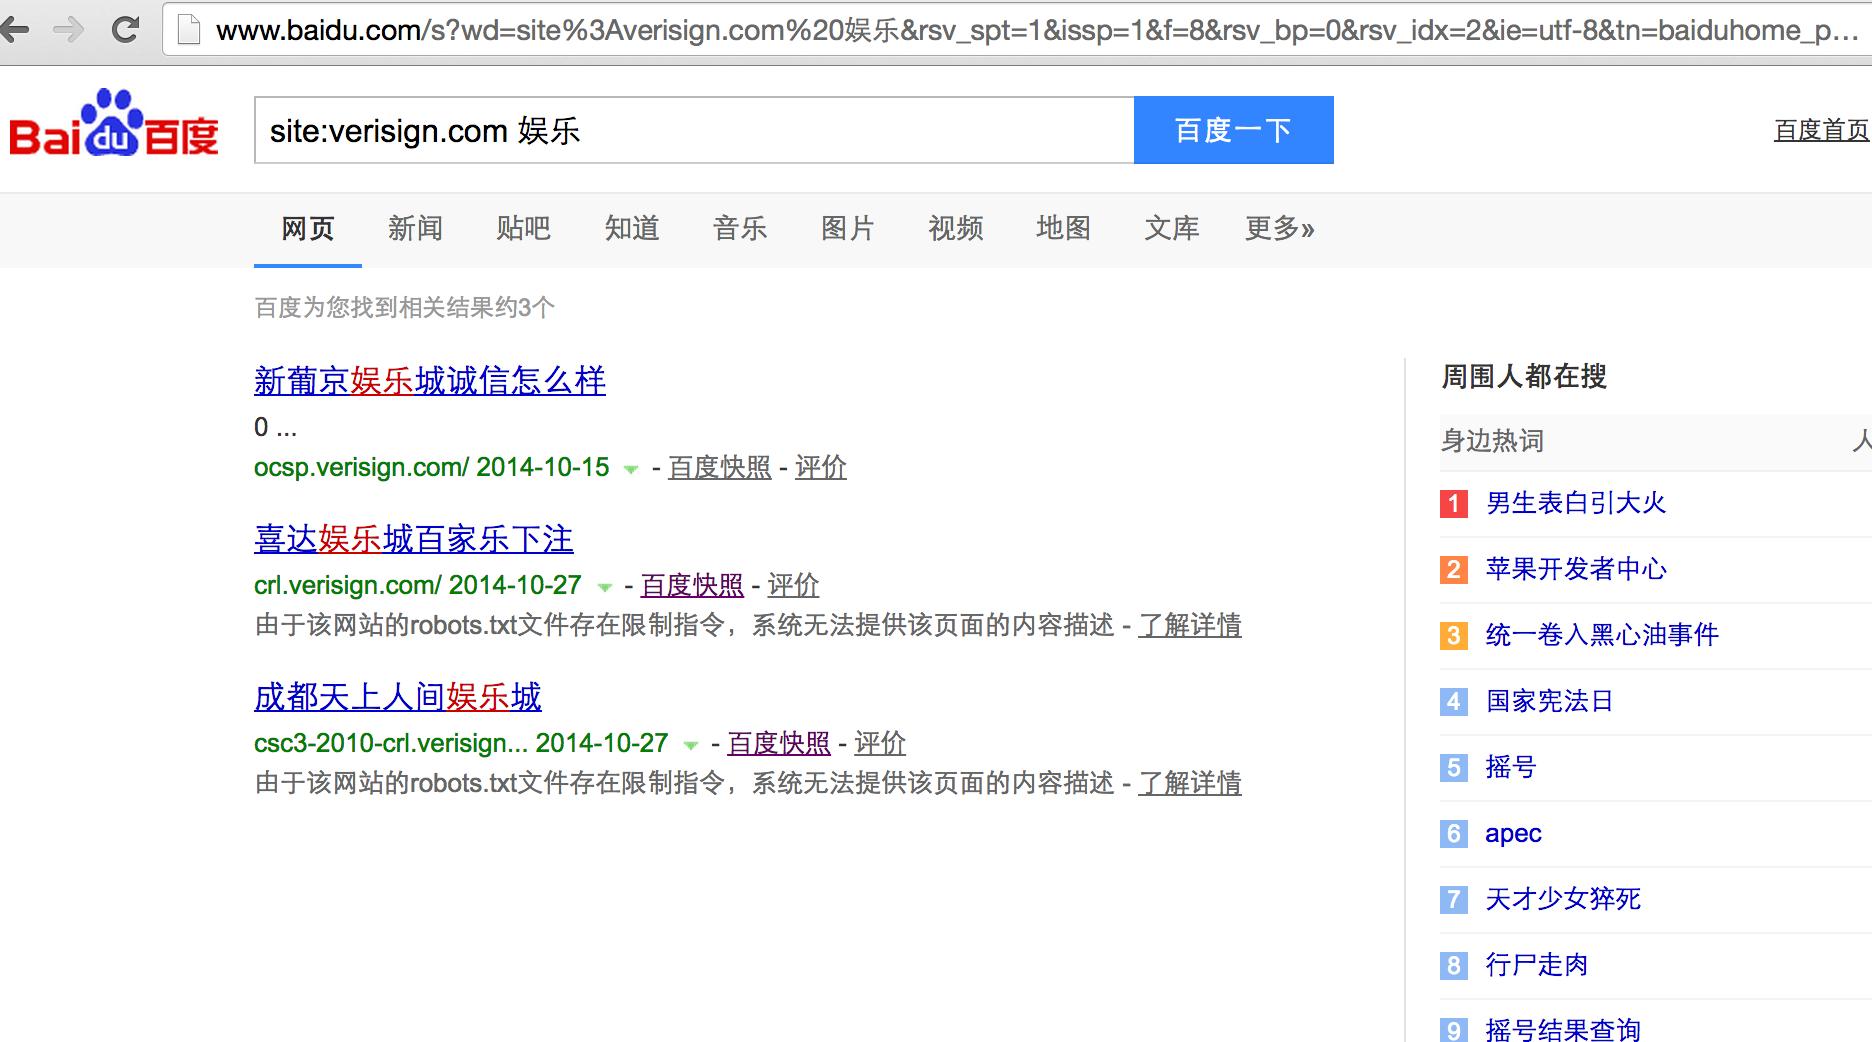Click hot search rank badge 6

tap(1454, 833)
